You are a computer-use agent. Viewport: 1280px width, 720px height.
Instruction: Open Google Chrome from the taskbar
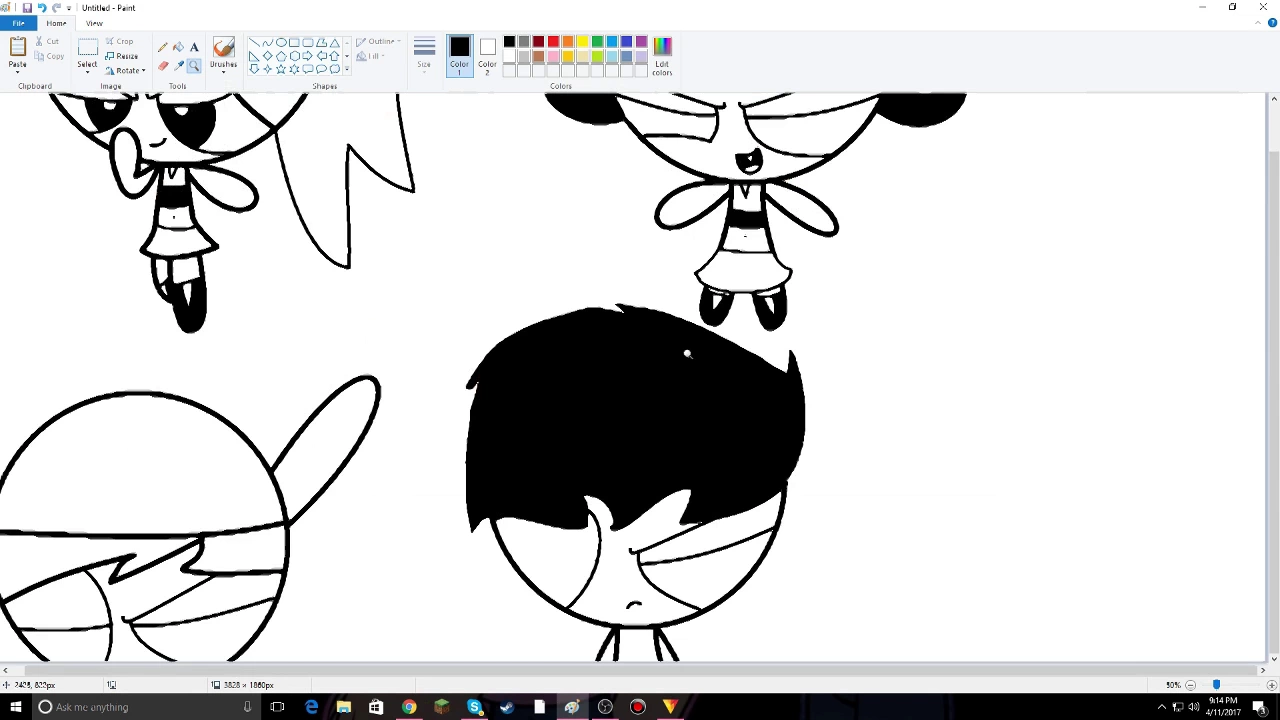pos(409,707)
